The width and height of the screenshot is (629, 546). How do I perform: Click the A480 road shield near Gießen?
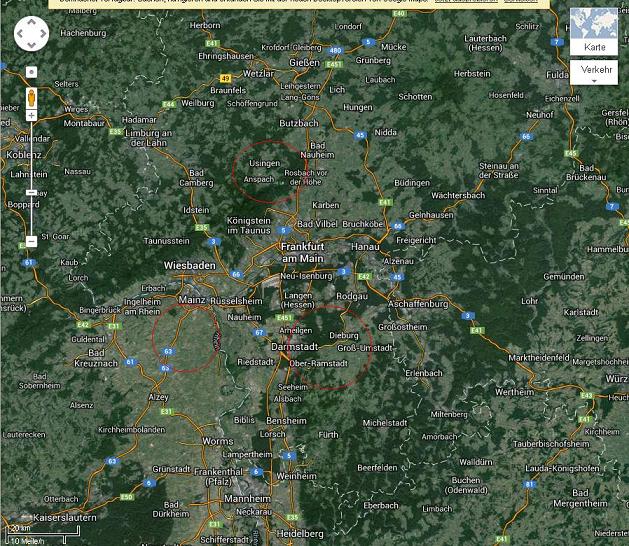coord(335,50)
